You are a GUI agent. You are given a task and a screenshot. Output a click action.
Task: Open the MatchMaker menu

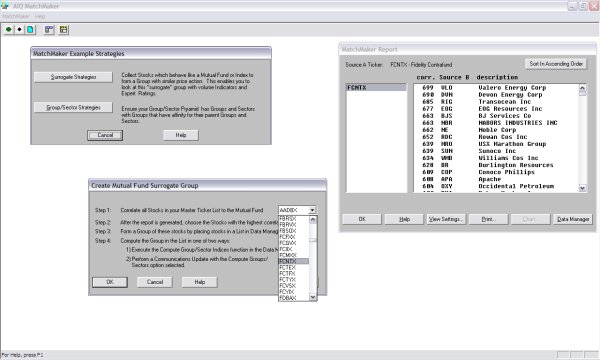(16, 16)
